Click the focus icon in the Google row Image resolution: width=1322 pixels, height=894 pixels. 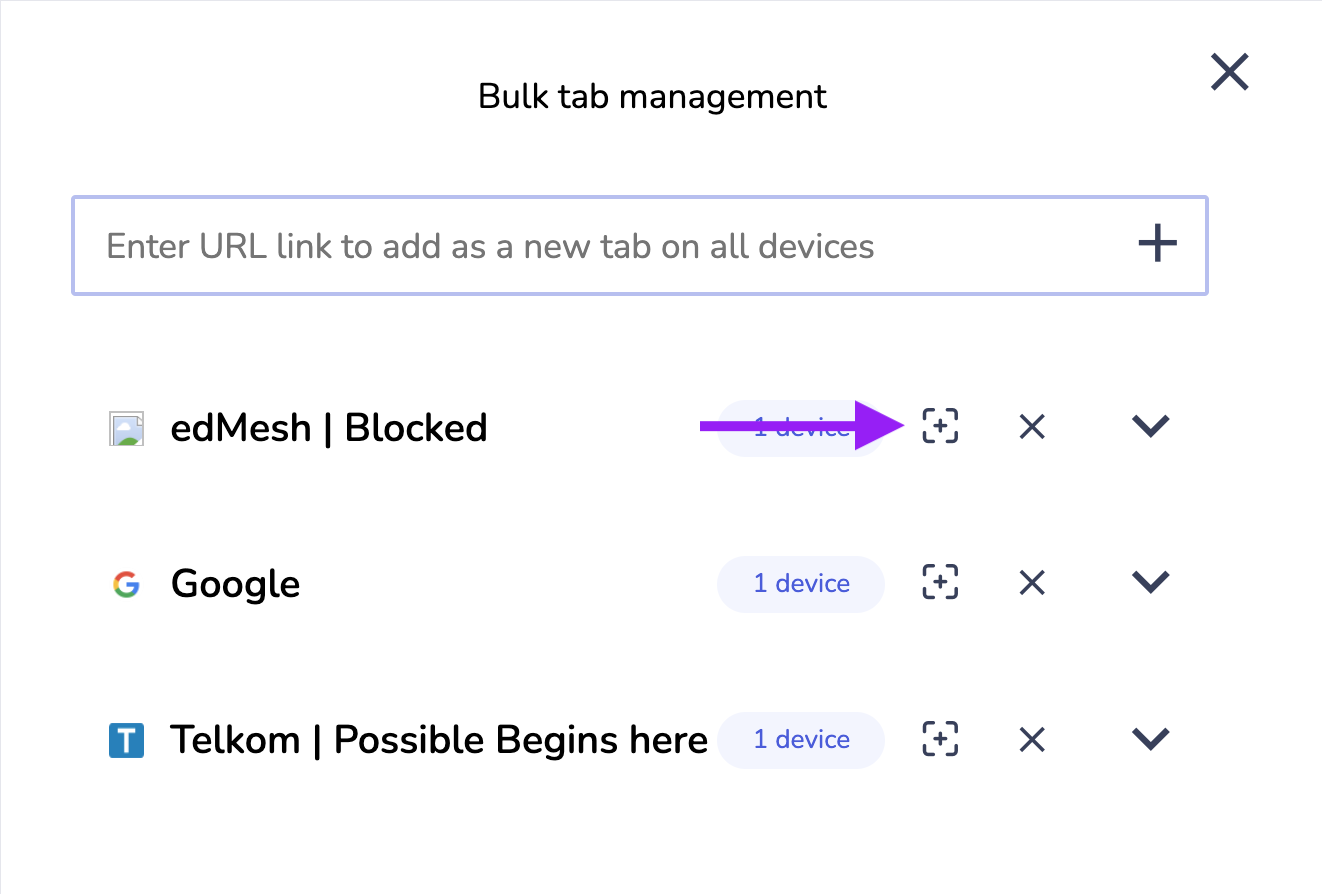940,583
